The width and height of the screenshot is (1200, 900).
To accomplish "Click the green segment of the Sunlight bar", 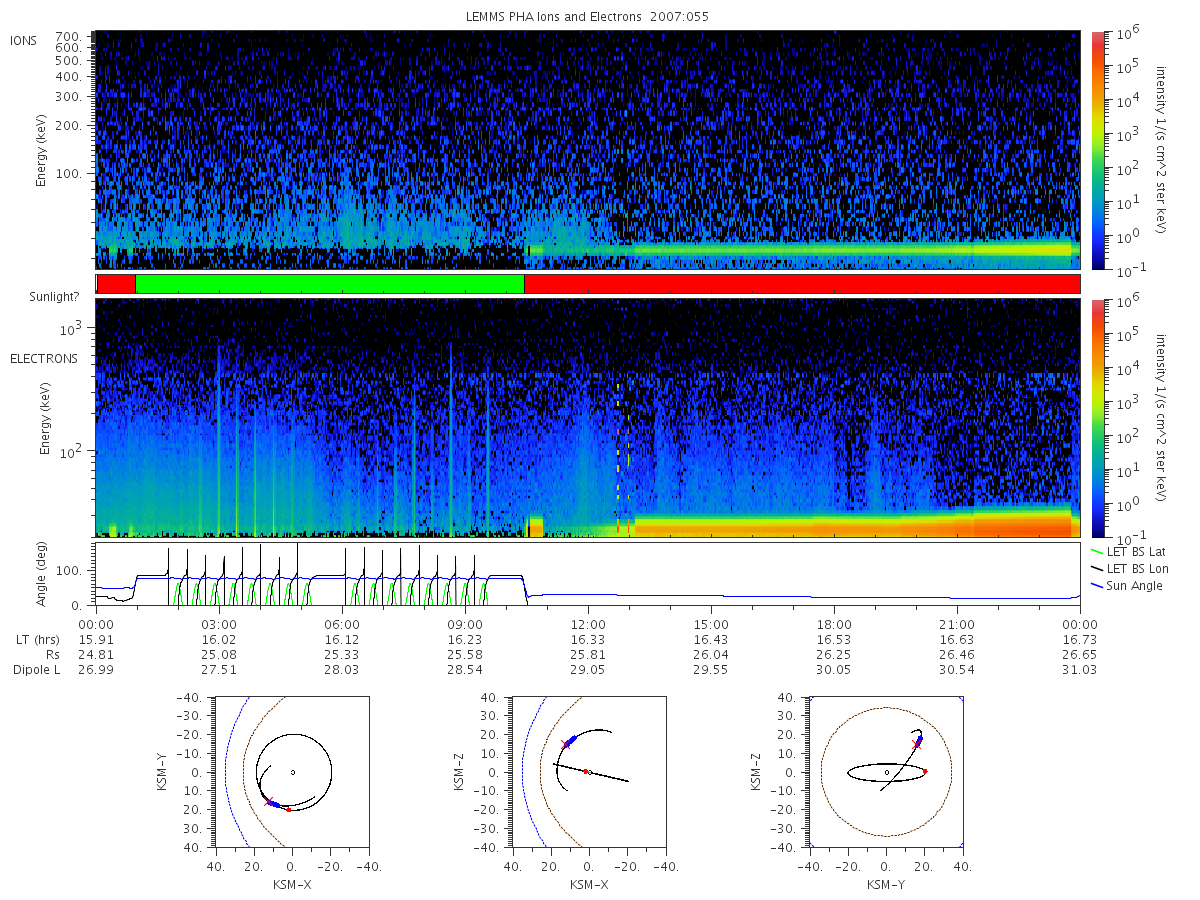I will [329, 284].
